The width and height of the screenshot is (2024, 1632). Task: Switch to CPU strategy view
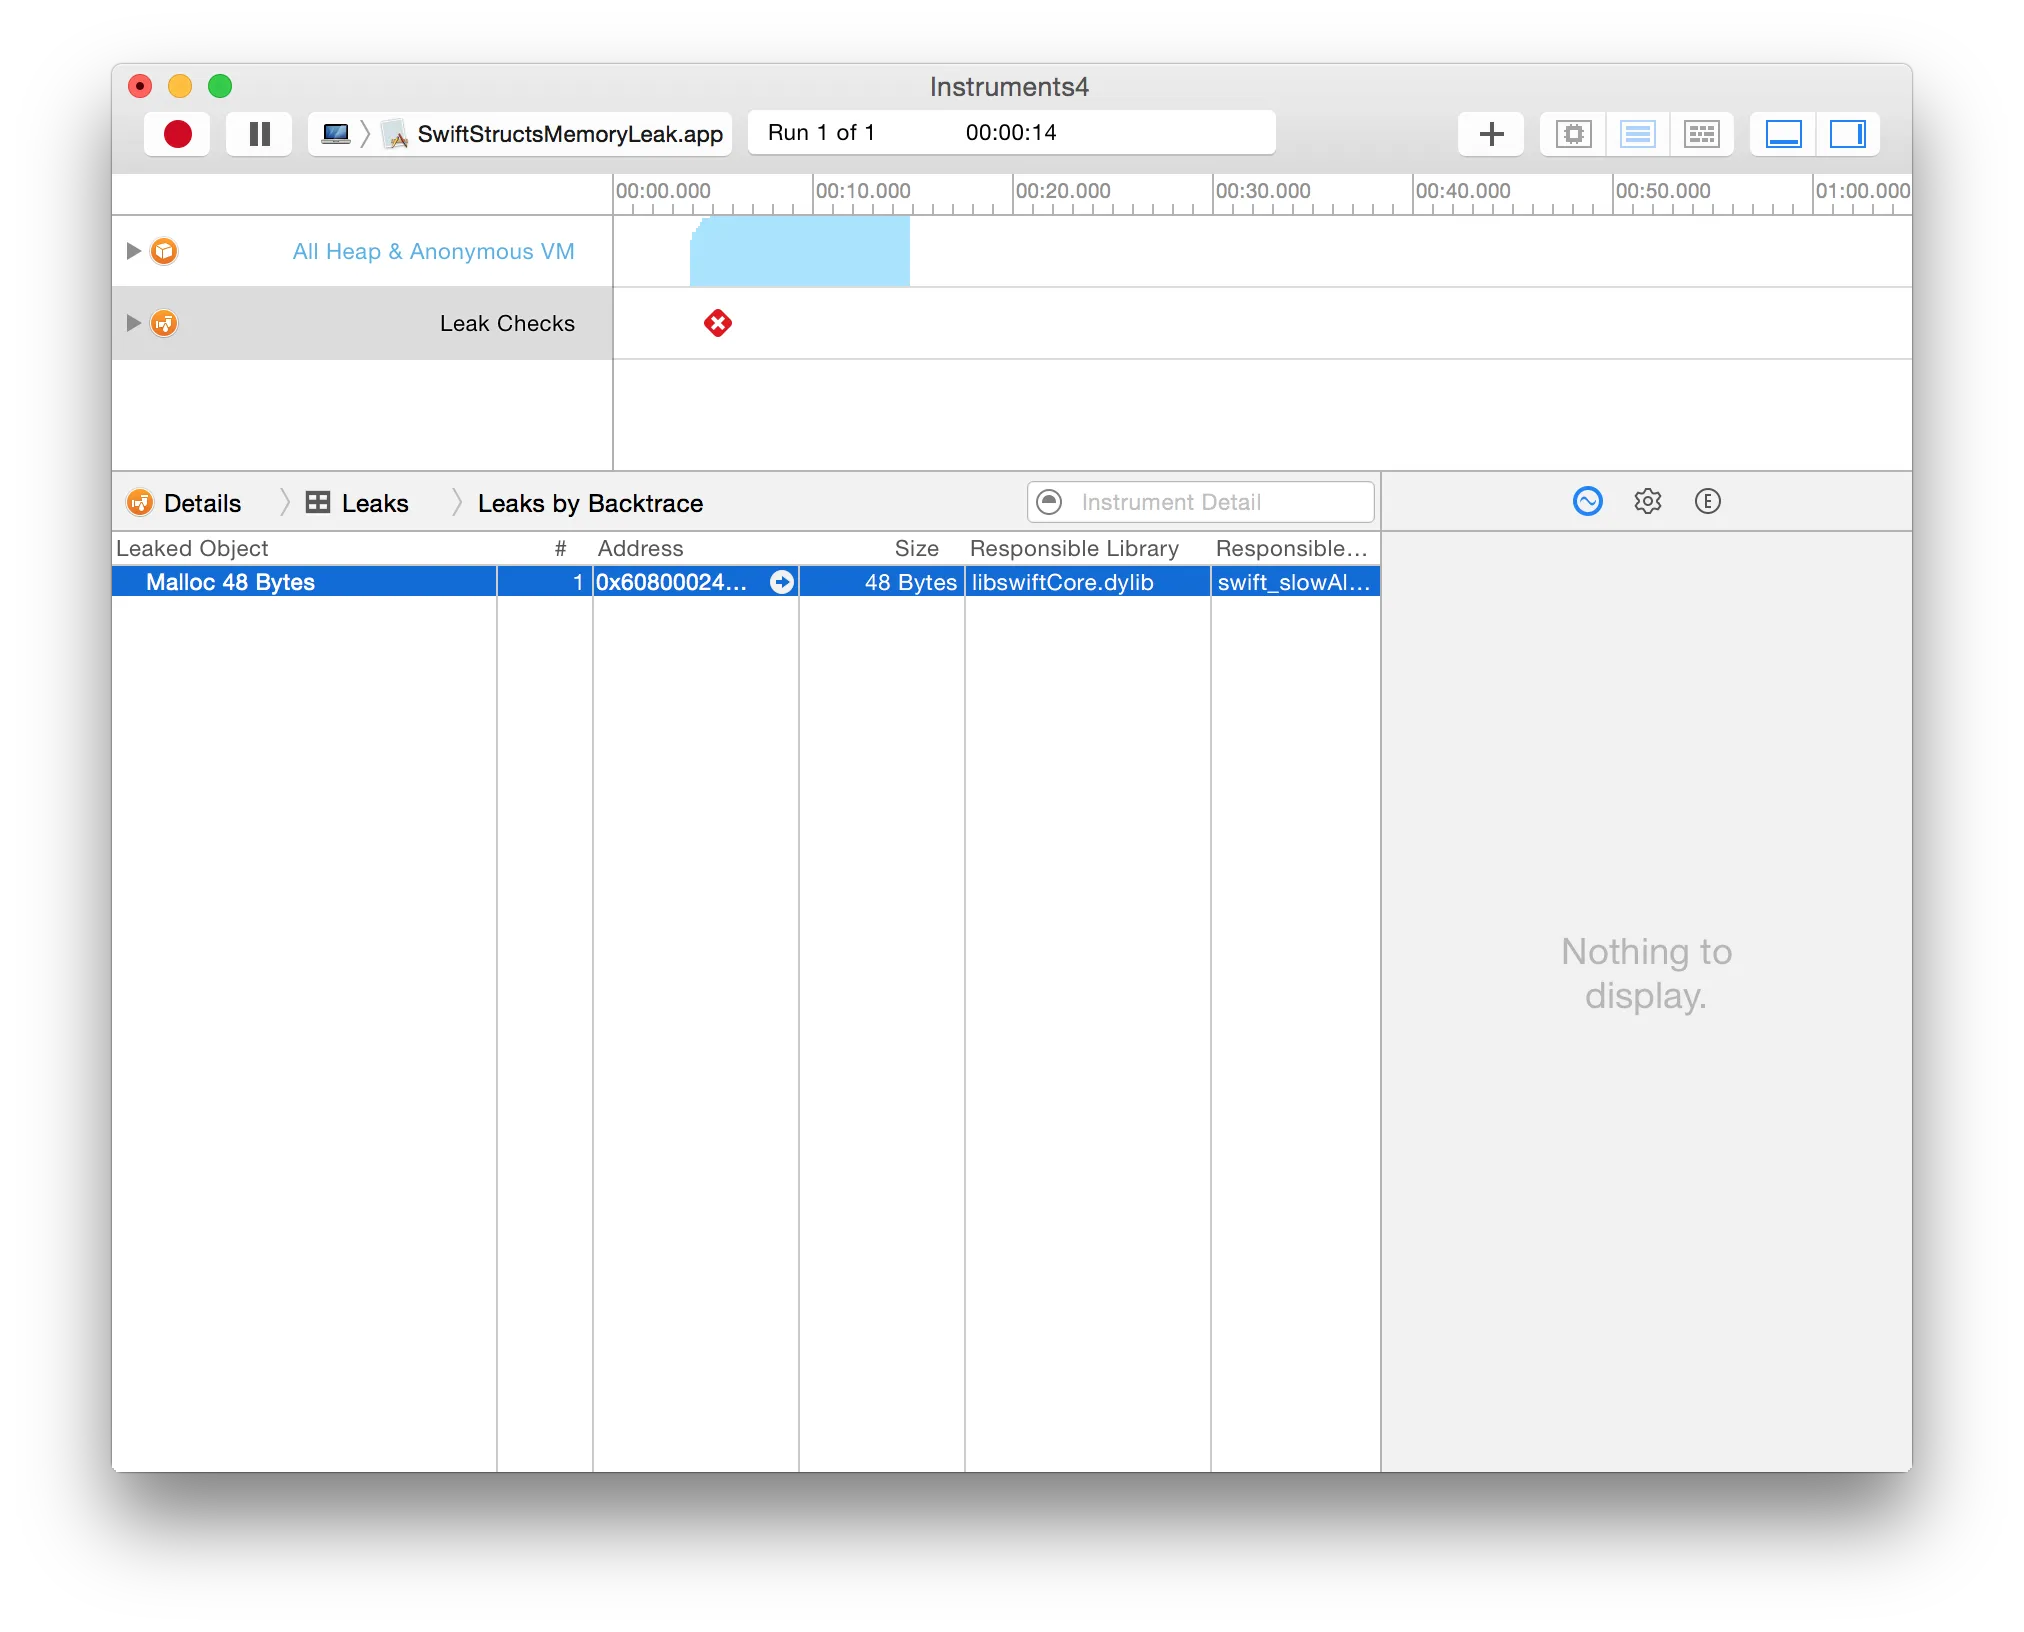(1573, 134)
